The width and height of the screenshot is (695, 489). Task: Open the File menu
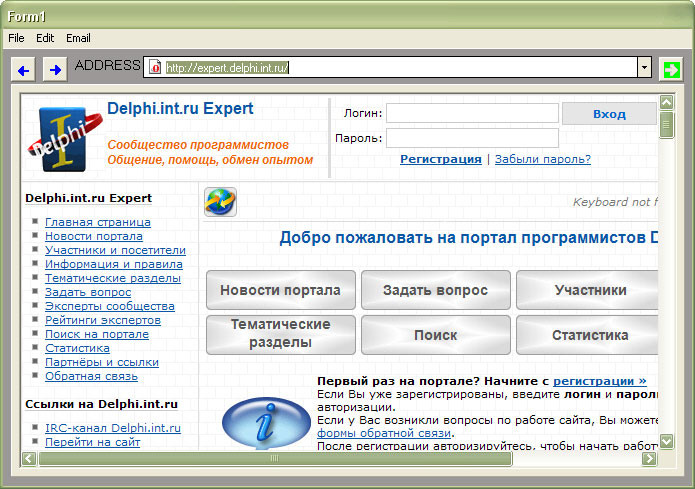[16, 38]
